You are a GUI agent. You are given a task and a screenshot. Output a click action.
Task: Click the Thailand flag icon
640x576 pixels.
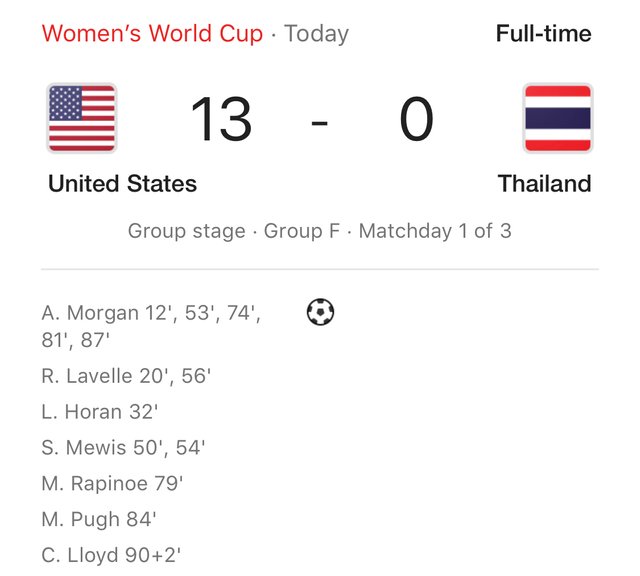click(x=558, y=118)
